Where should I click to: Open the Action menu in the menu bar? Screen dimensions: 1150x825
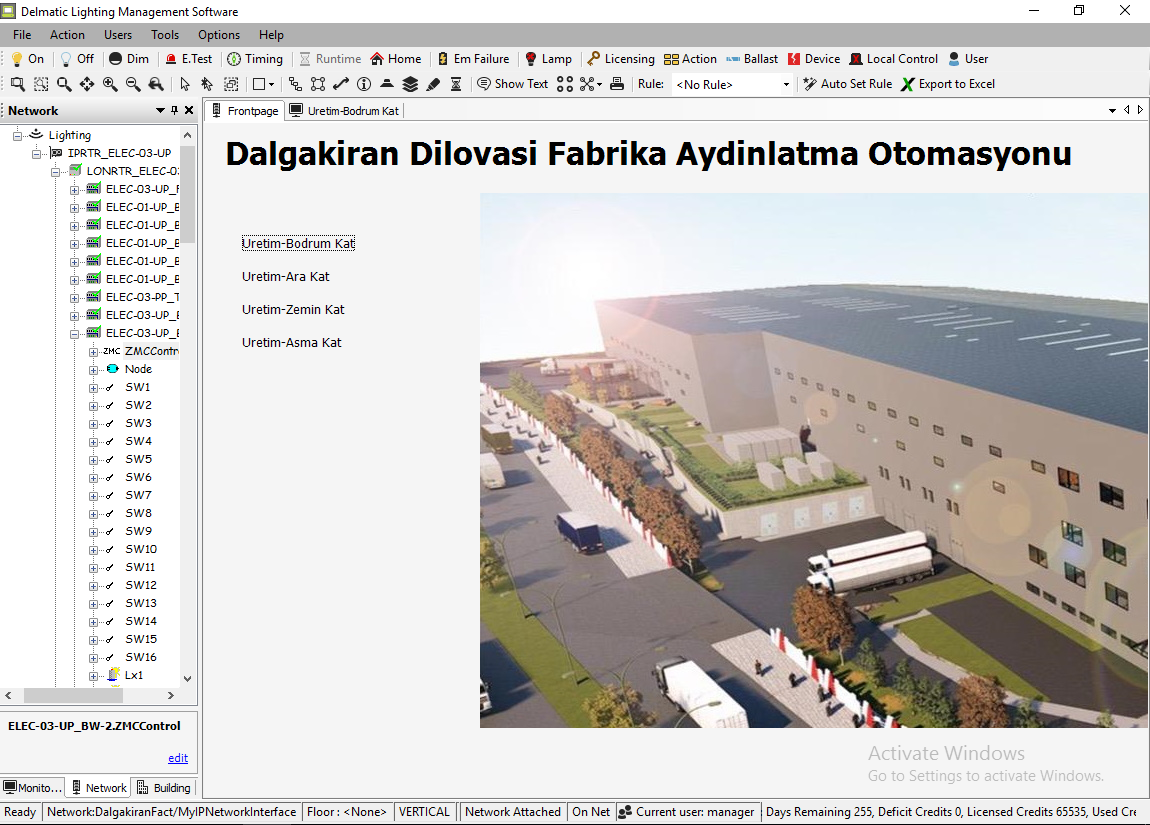pos(67,34)
